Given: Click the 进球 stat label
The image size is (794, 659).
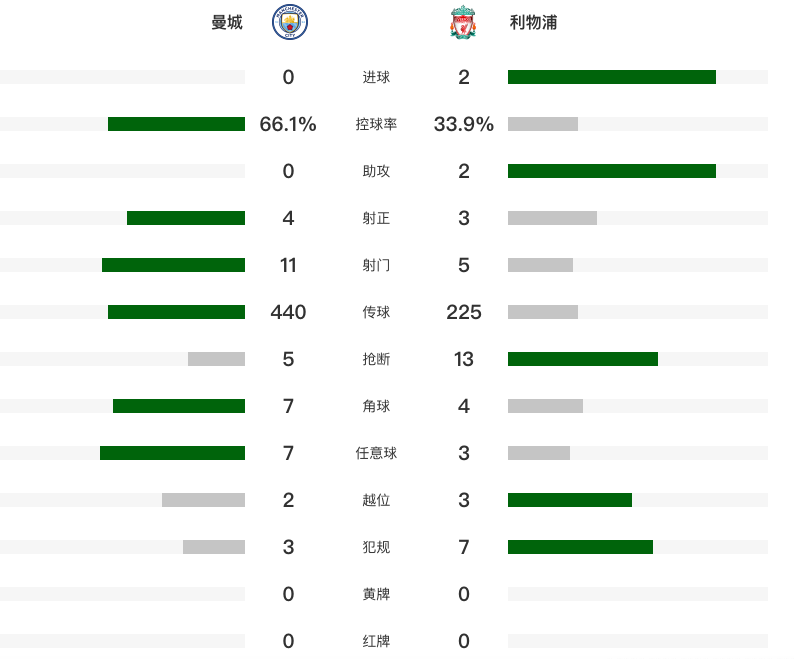Looking at the screenshot, I should (x=376, y=77).
